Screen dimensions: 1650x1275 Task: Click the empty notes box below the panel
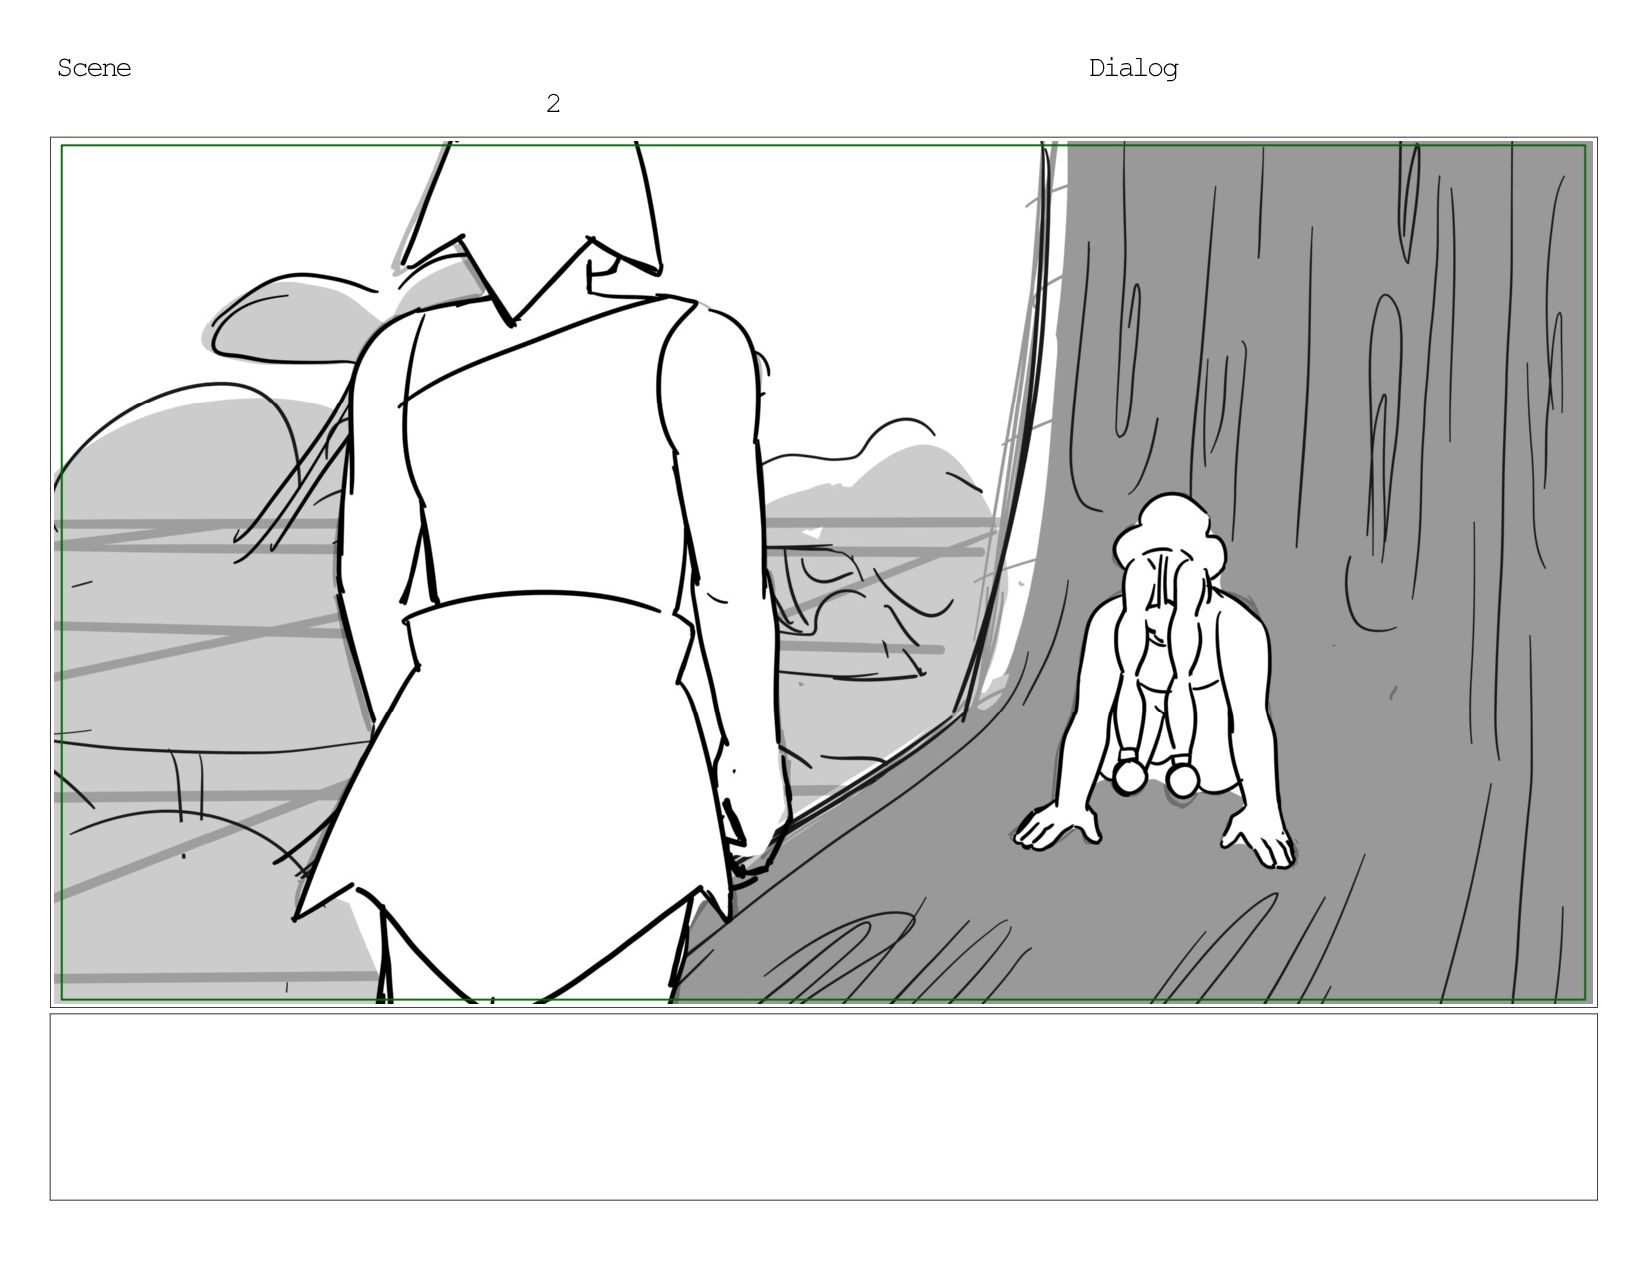pyautogui.click(x=823, y=1107)
